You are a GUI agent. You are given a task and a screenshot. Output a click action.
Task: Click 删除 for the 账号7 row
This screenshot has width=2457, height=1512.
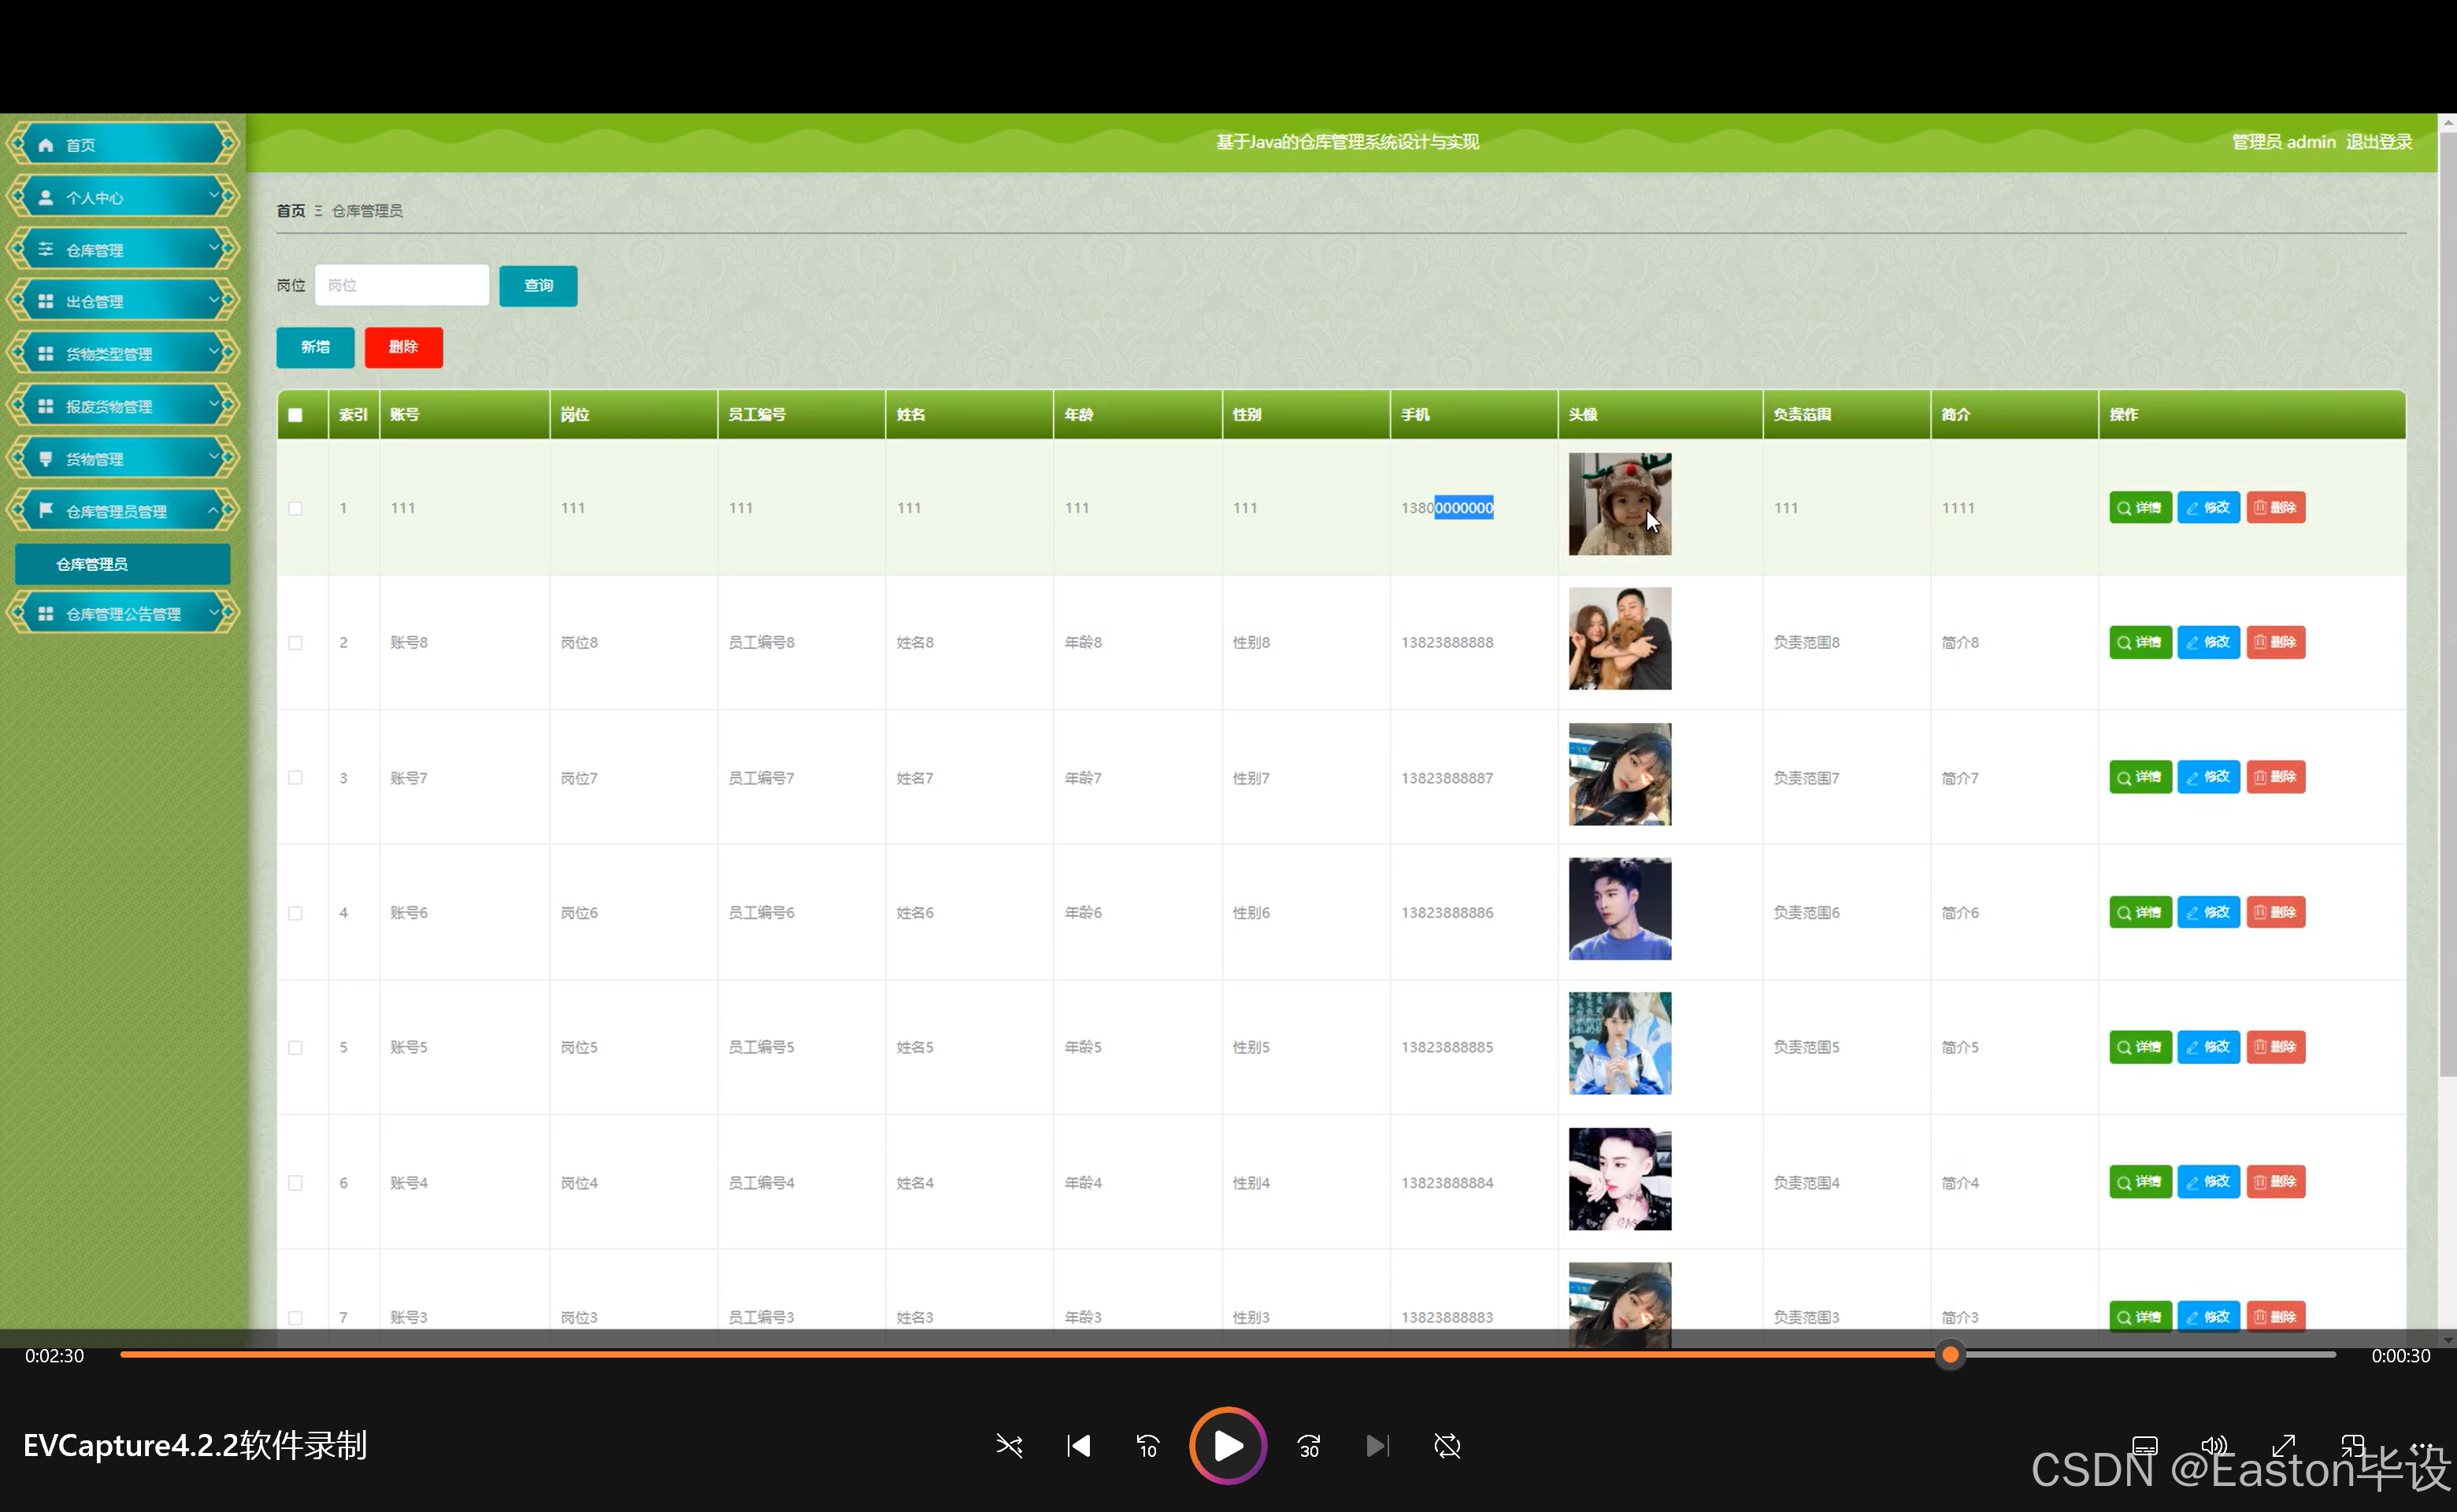tap(2275, 777)
